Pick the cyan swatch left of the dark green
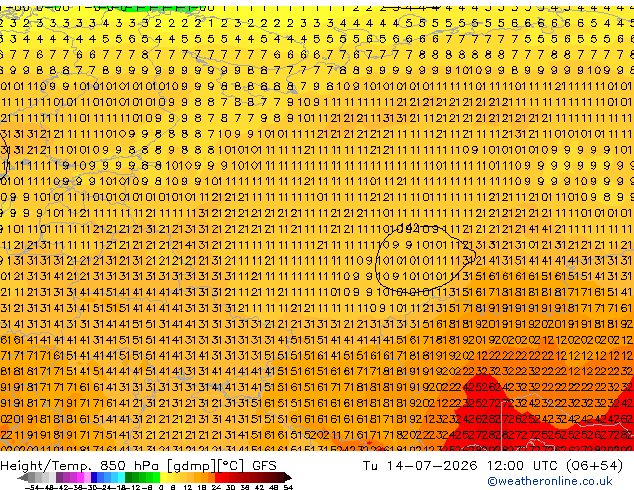The height and width of the screenshot is (490, 634). 121,477
